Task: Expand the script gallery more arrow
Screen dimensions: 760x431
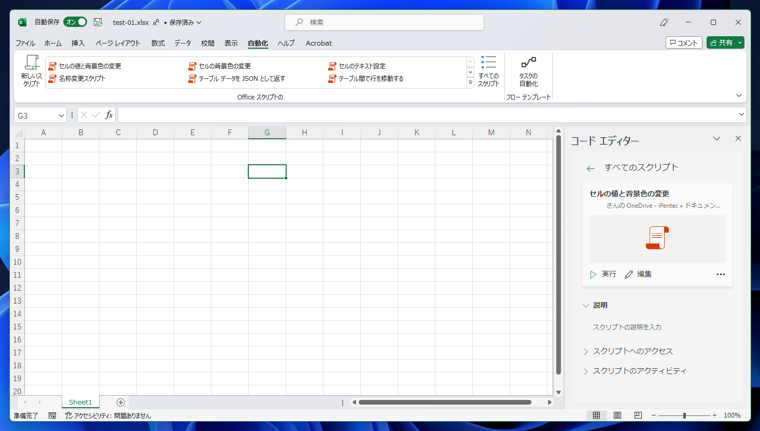Action: coord(470,83)
